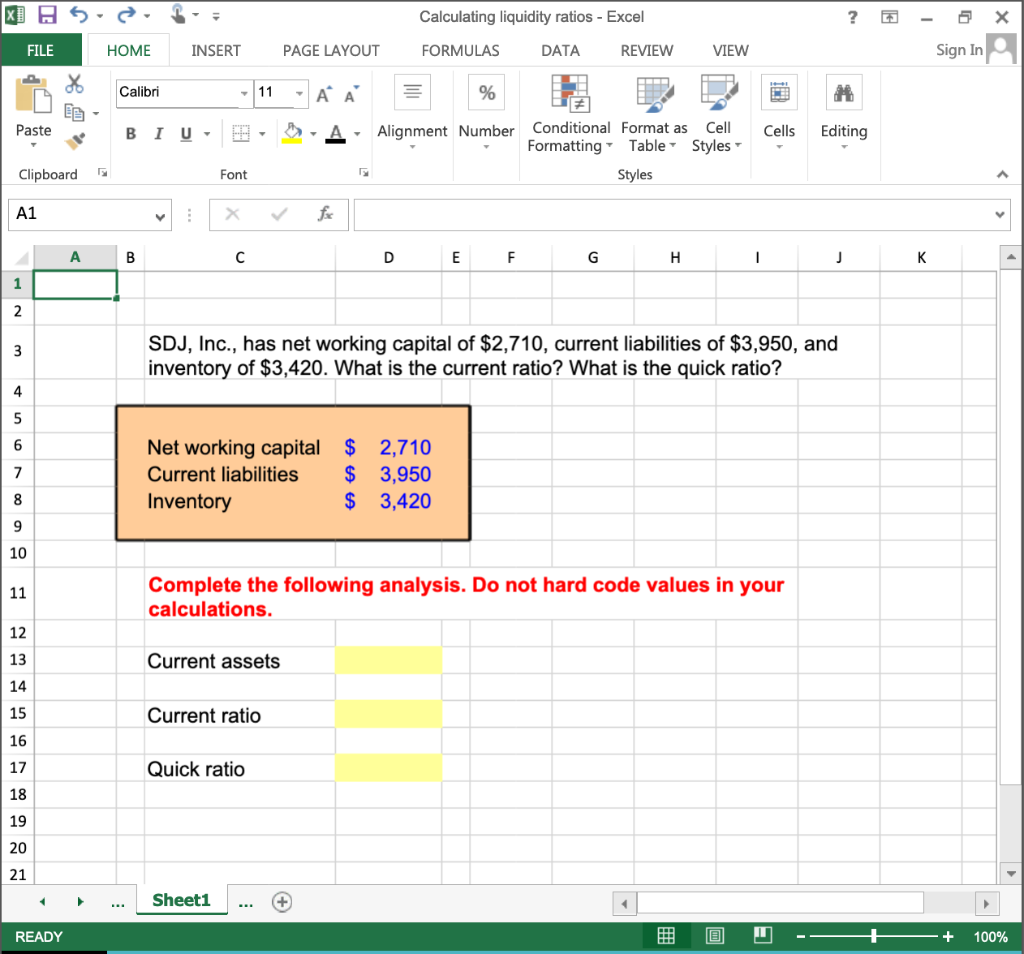1024x954 pixels.
Task: Expand the font size 11 dropdown
Action: (x=299, y=93)
